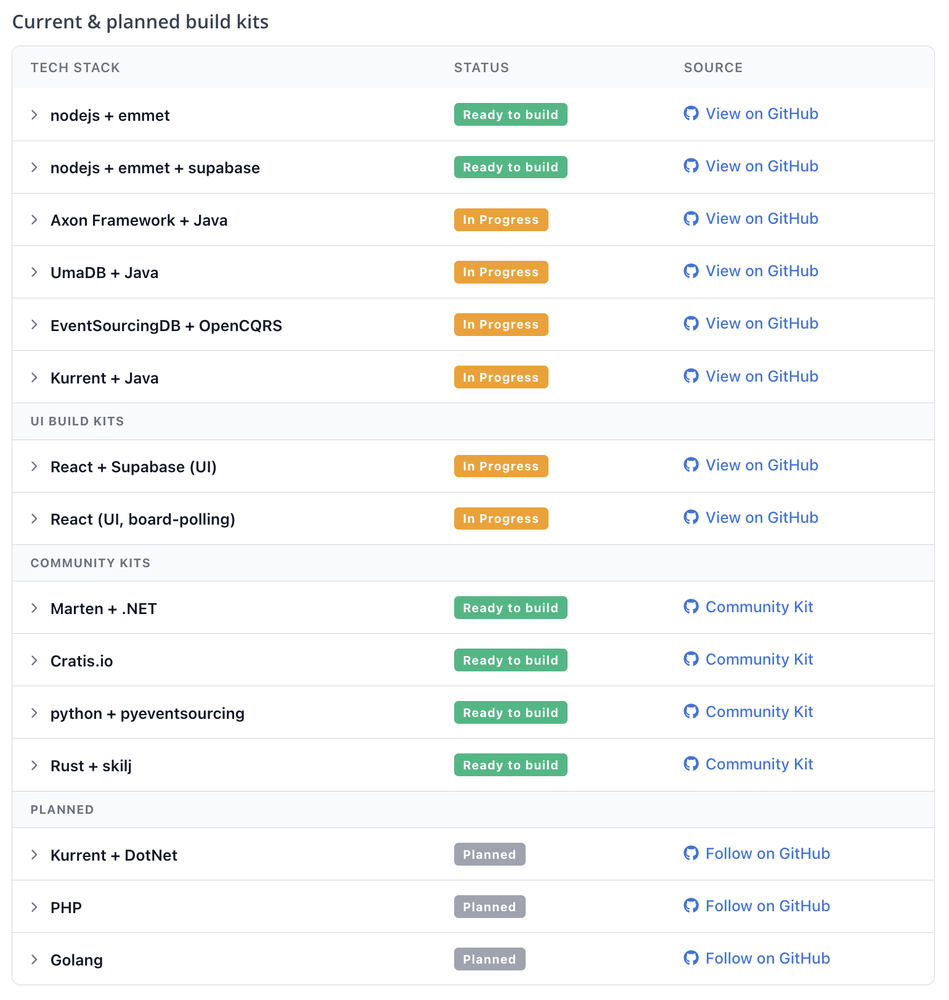Click GitHub icon in Kurrent + Java row

(x=691, y=376)
